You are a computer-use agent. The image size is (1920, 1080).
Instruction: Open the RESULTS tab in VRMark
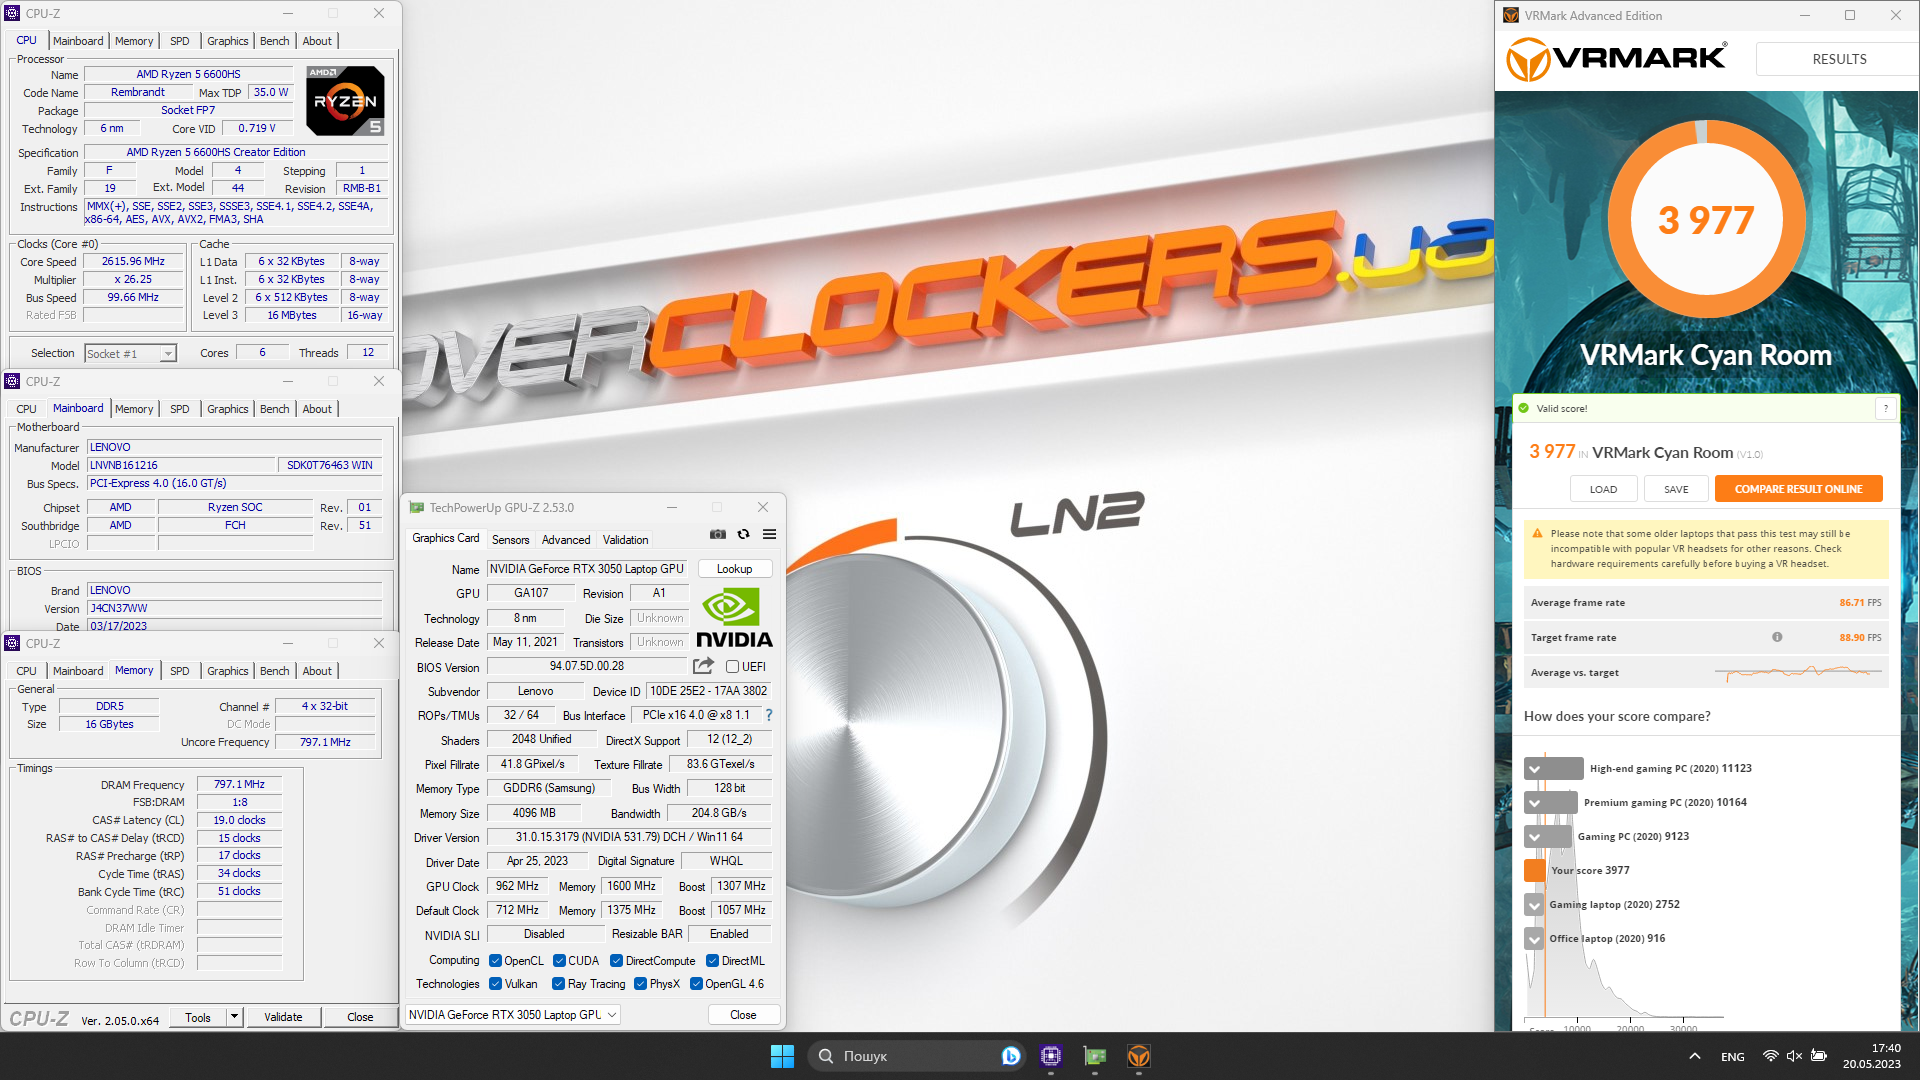(x=1839, y=59)
